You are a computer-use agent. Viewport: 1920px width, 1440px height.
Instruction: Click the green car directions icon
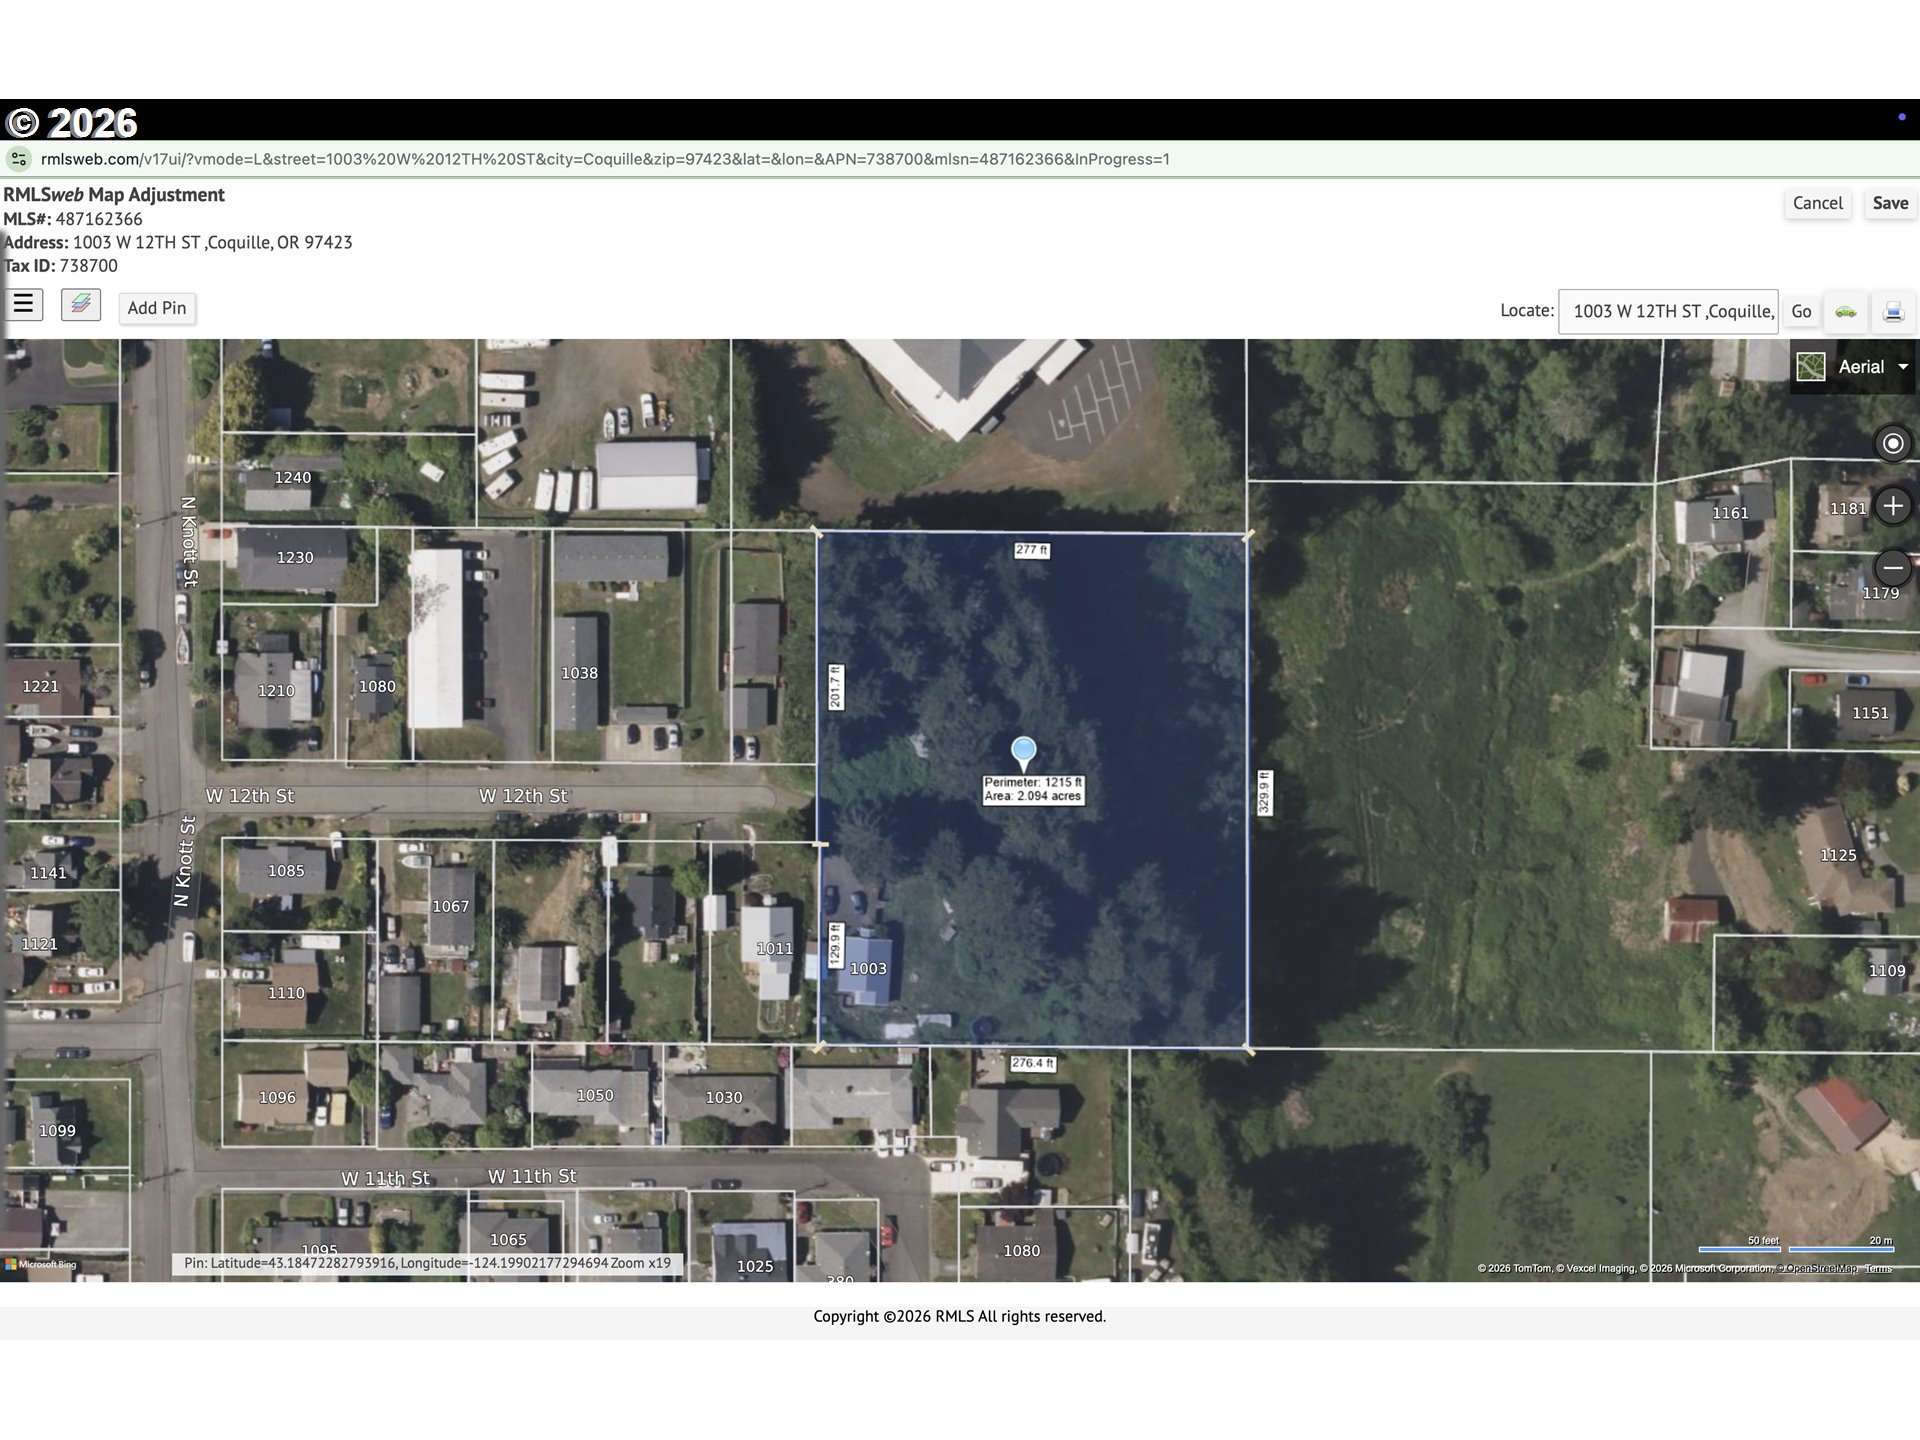1846,311
